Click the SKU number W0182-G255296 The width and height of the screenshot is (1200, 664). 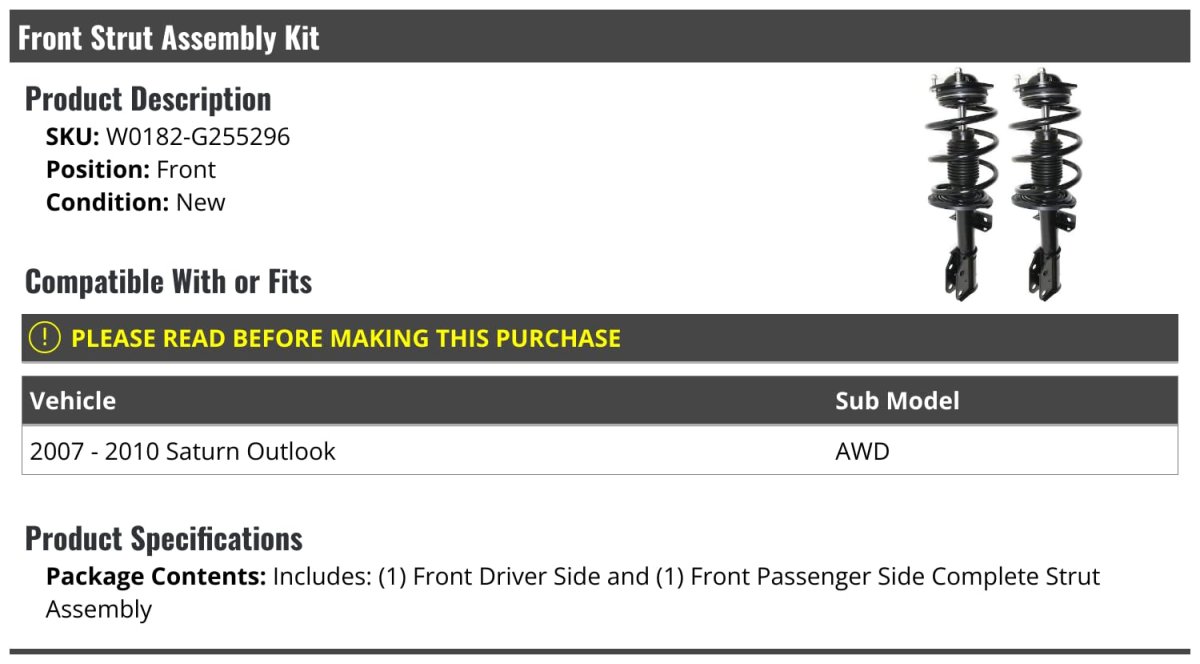[x=198, y=136]
